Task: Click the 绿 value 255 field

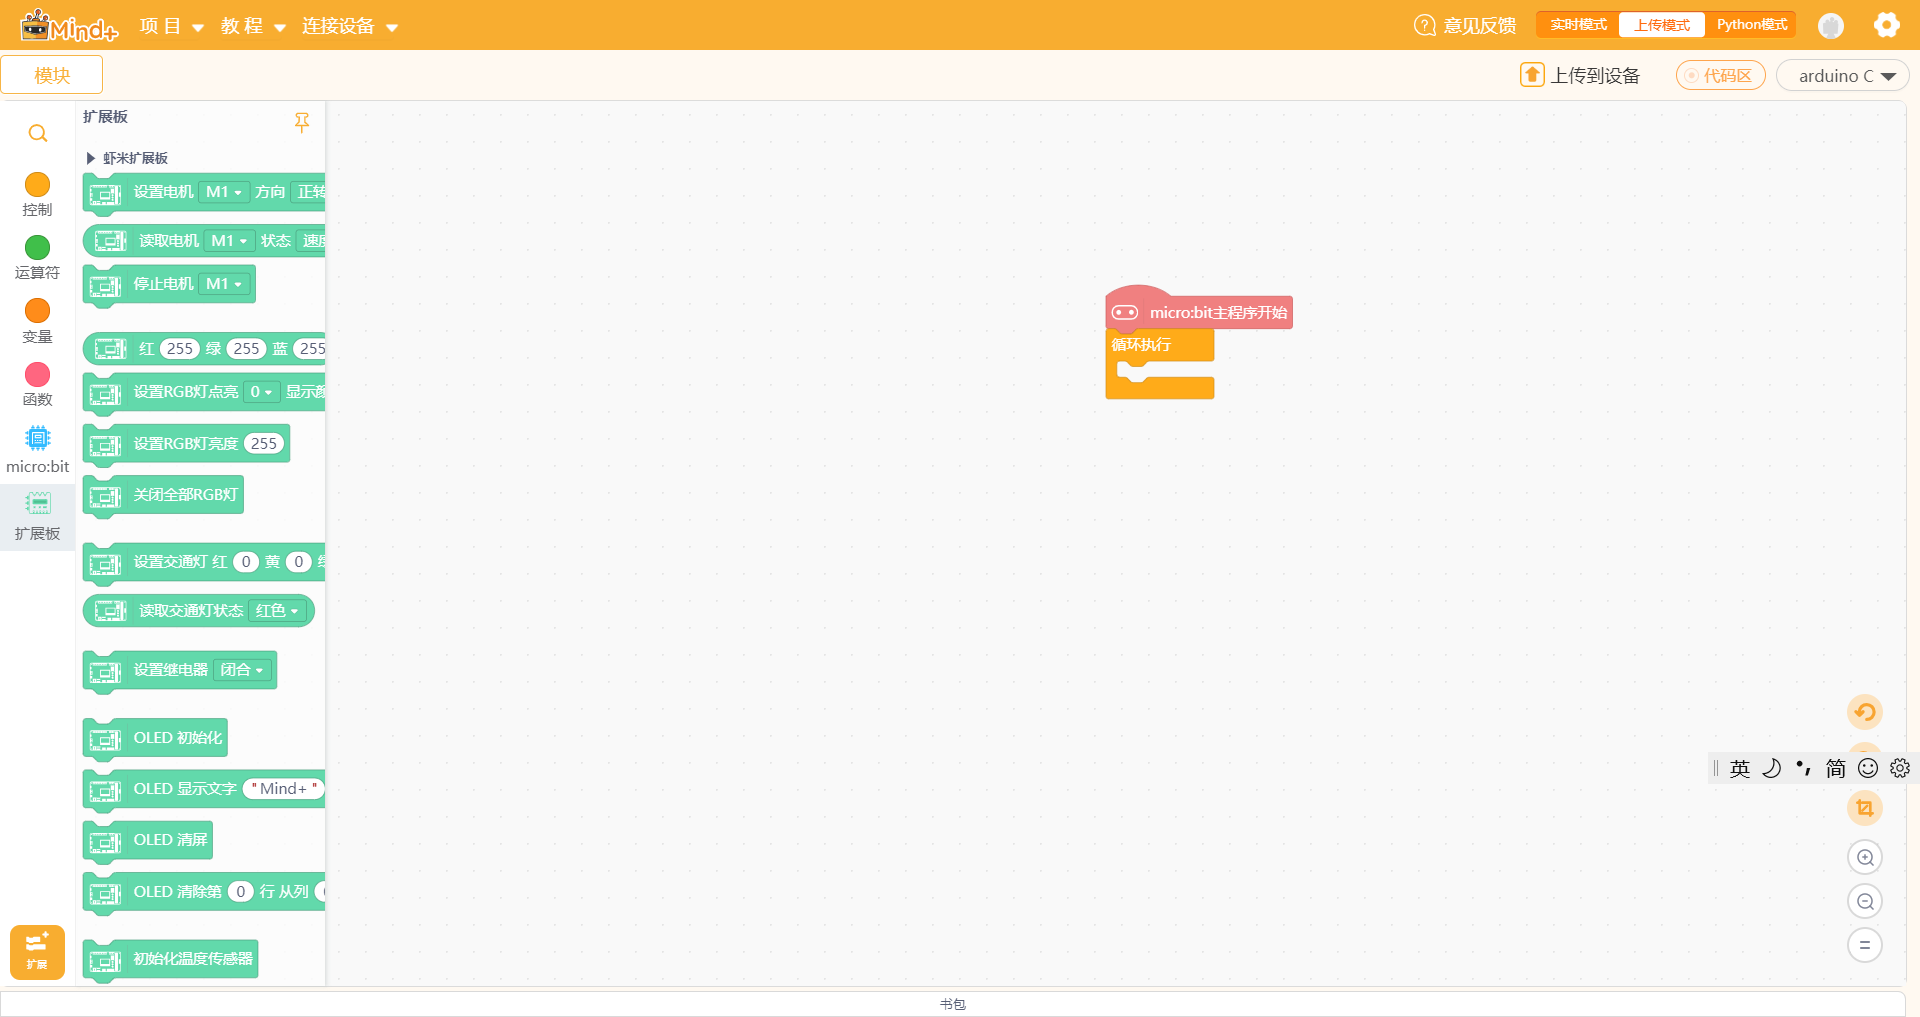Action: coord(246,349)
